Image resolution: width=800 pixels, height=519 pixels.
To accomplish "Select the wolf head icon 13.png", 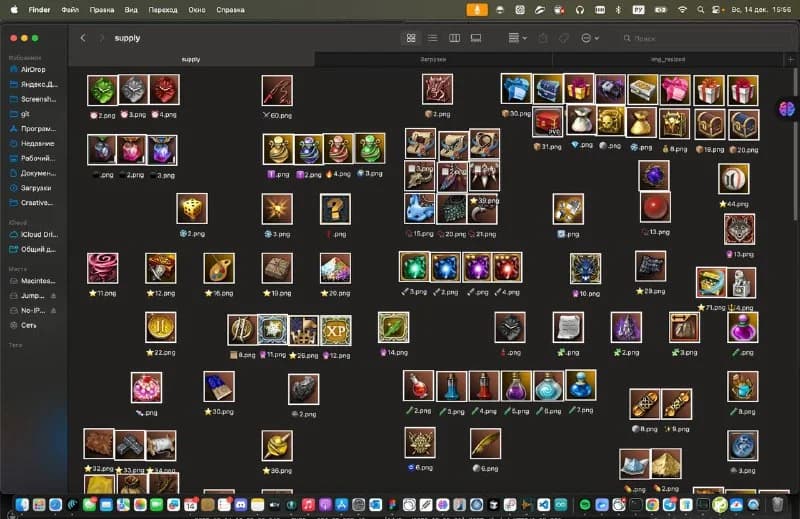I will (x=739, y=229).
